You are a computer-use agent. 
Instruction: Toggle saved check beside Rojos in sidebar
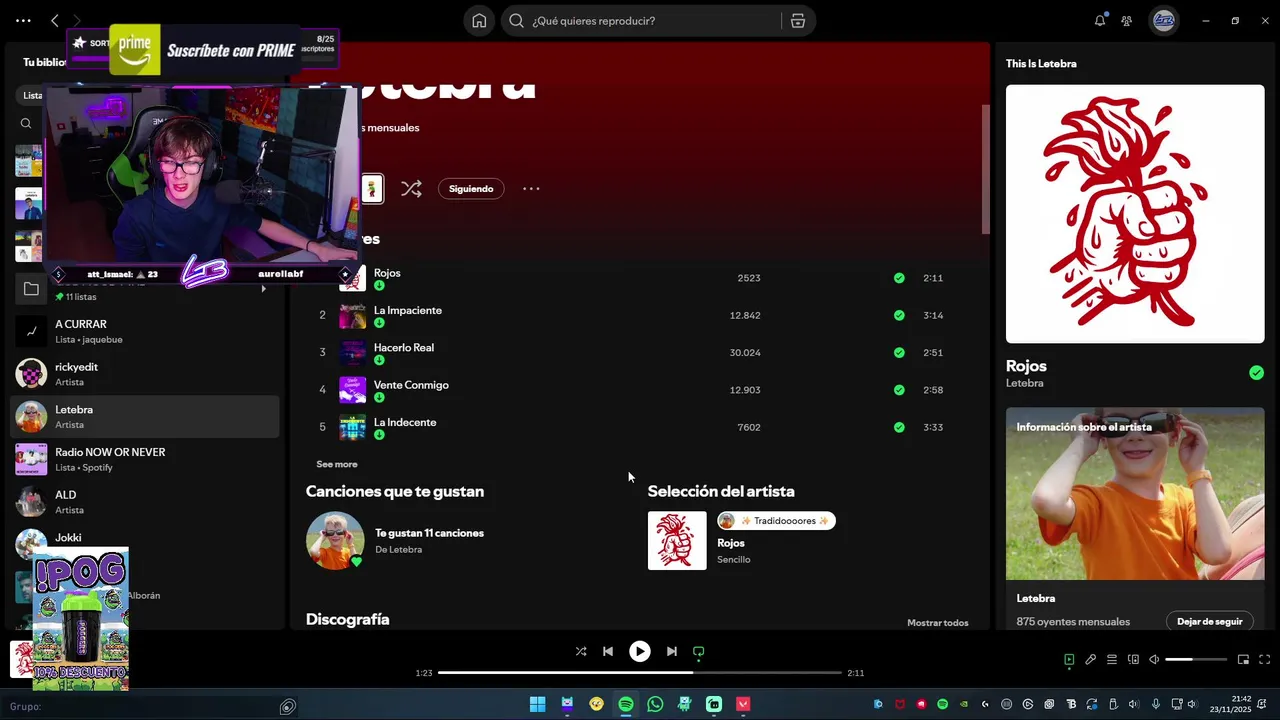point(1256,373)
